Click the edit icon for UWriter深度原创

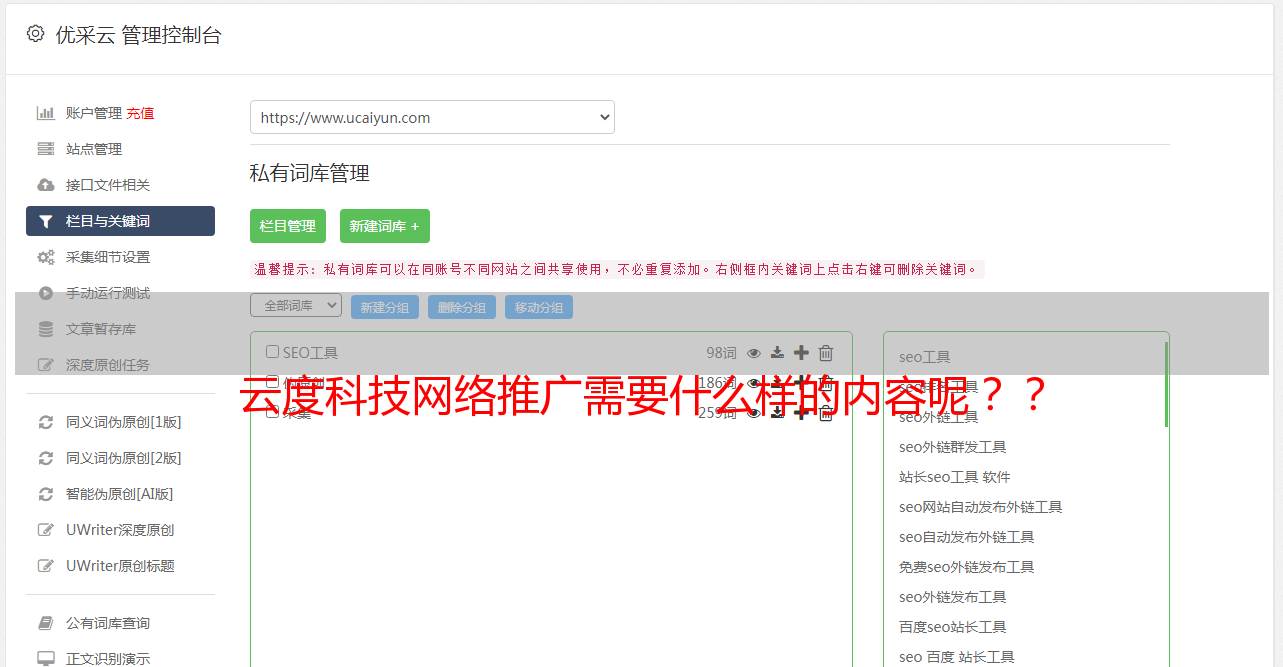(x=45, y=530)
